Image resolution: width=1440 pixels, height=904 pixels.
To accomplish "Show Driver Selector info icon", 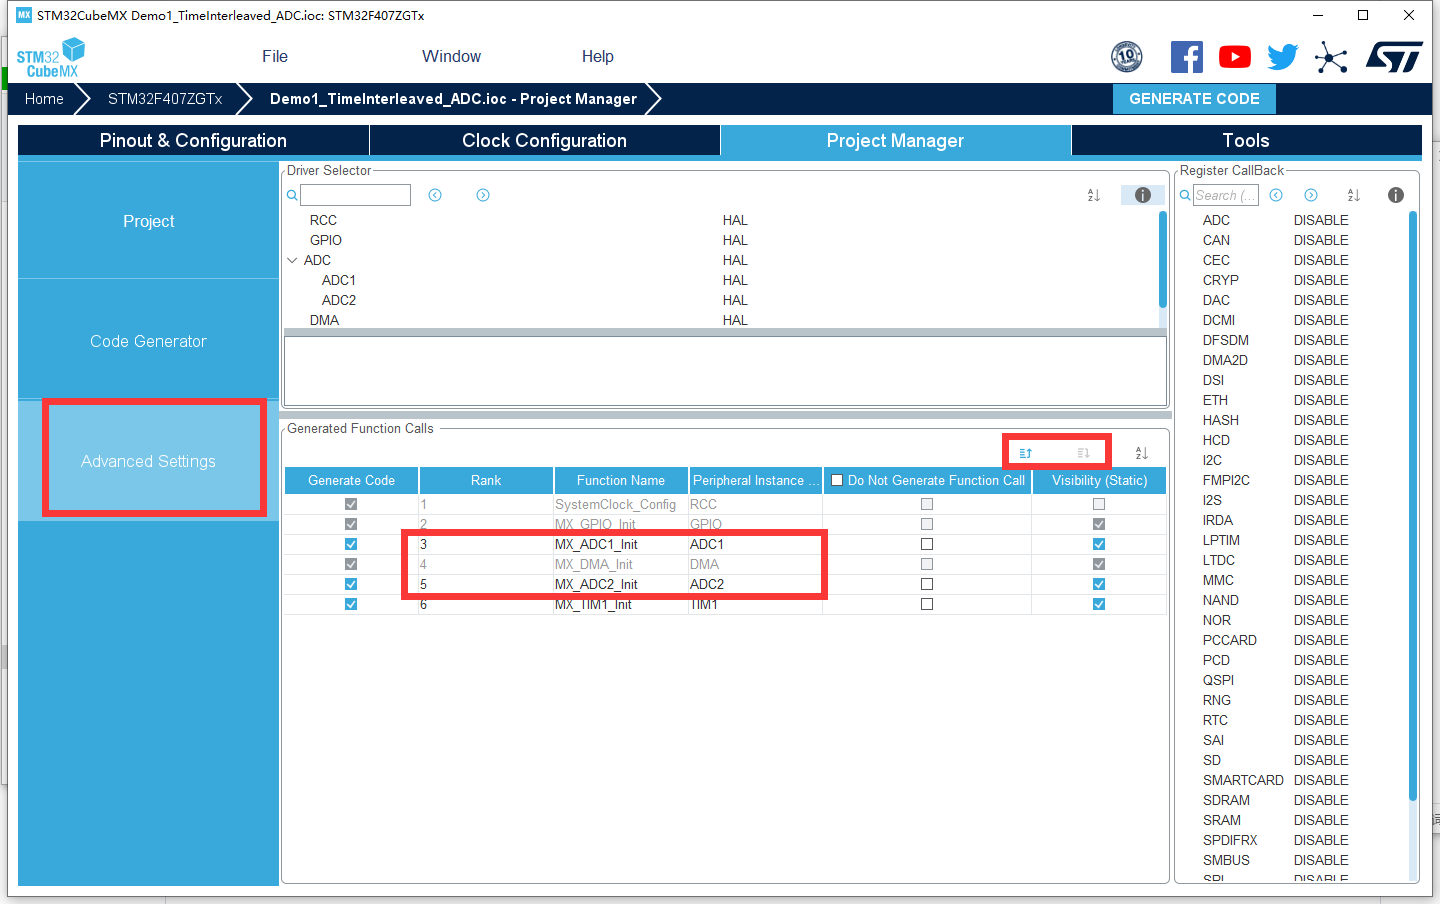I will [1142, 195].
